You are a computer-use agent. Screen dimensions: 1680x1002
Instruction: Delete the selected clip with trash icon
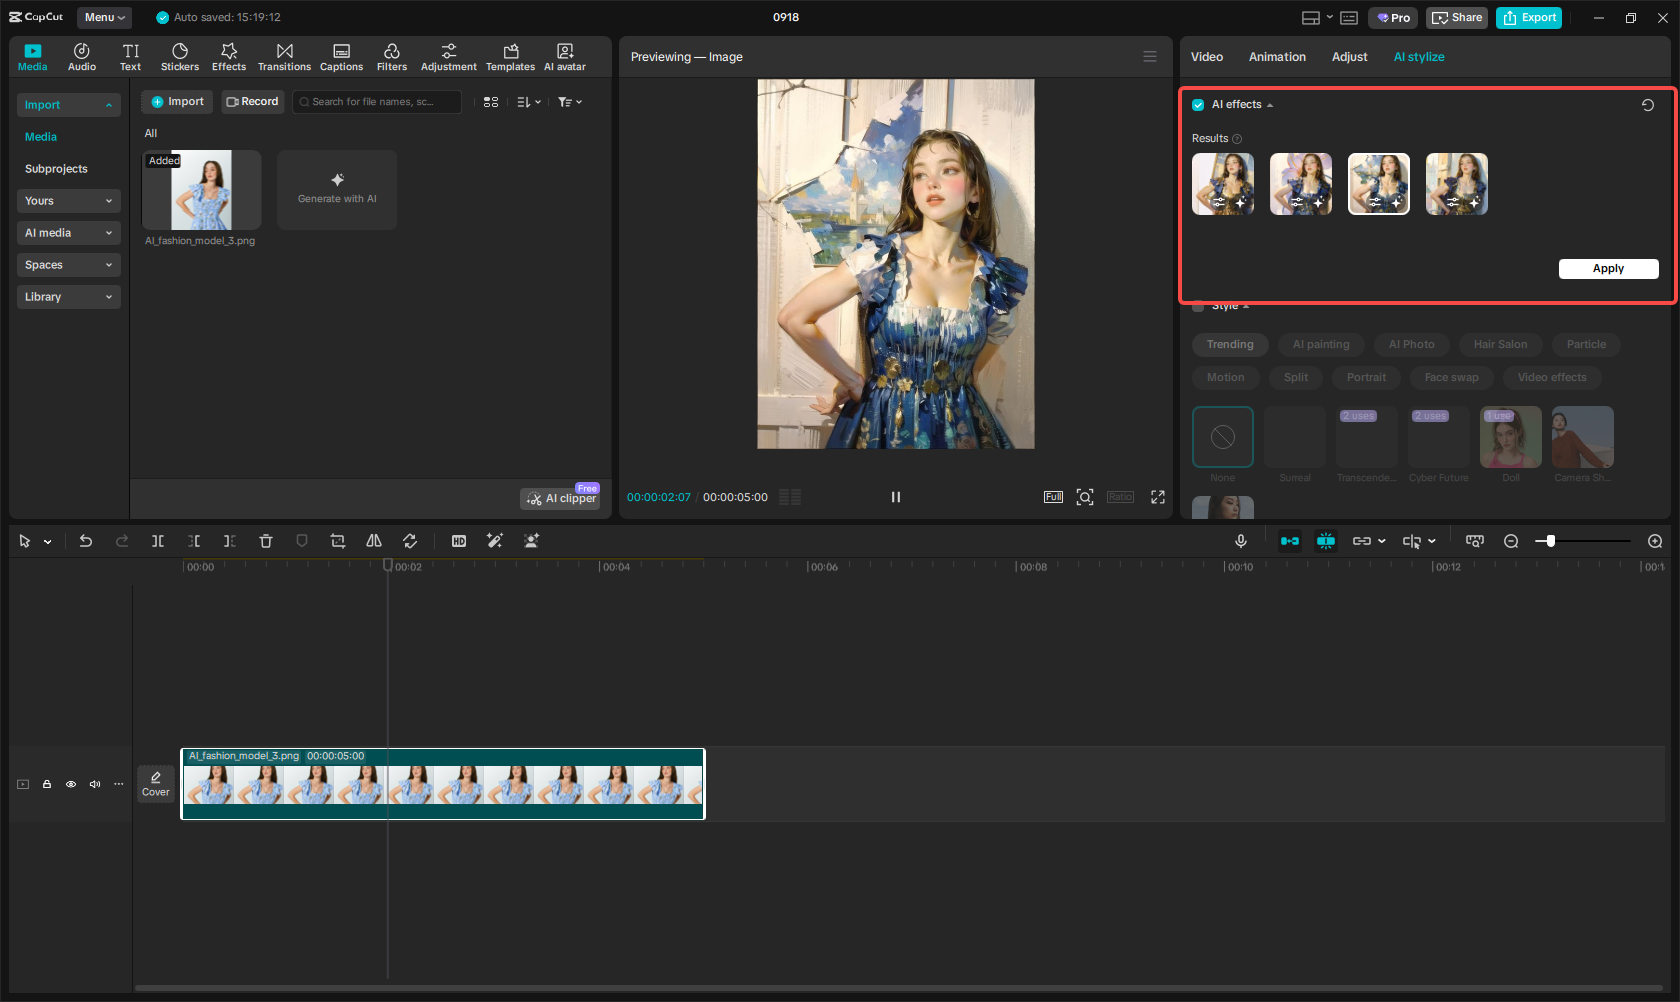click(266, 541)
